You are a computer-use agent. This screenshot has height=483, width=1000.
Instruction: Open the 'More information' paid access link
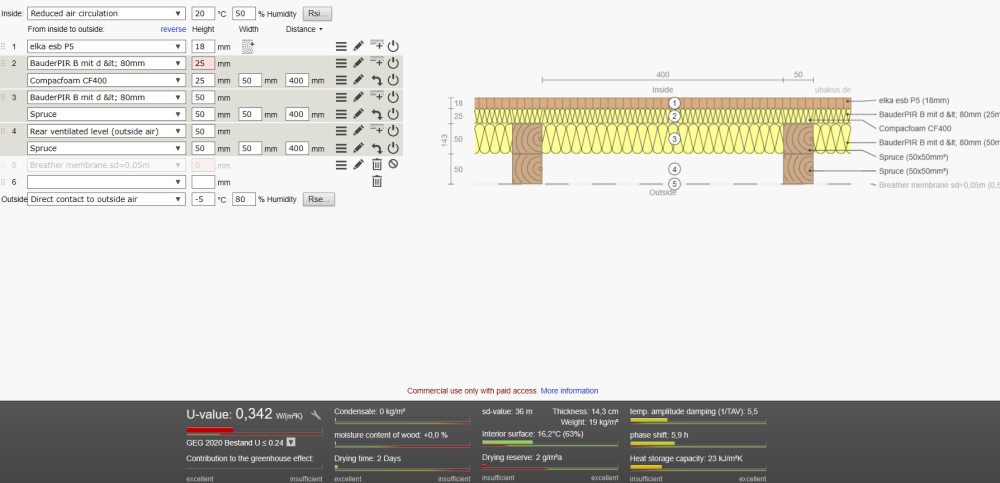570,390
